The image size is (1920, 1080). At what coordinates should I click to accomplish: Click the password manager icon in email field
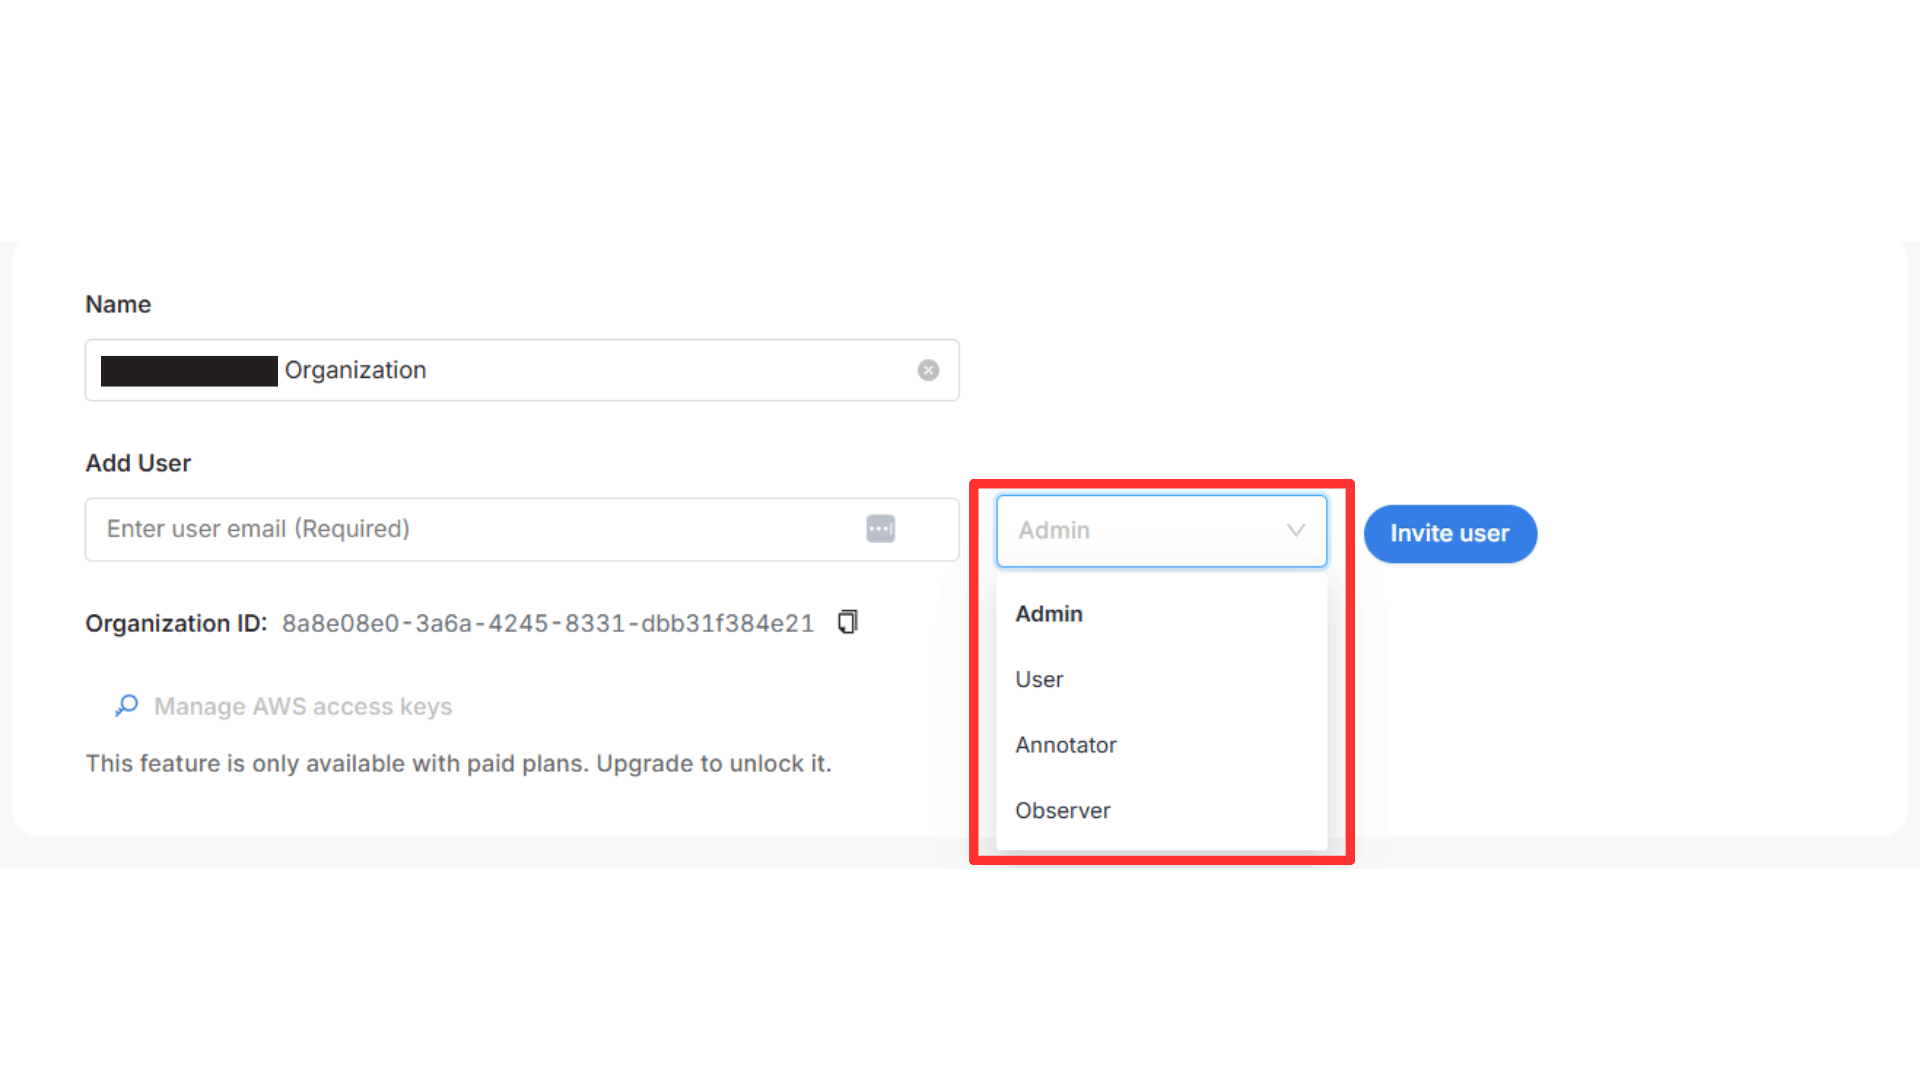tap(880, 529)
